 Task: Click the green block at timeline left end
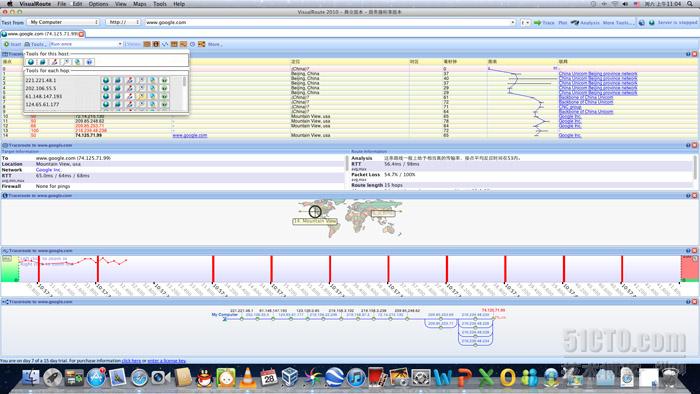(x=10, y=269)
